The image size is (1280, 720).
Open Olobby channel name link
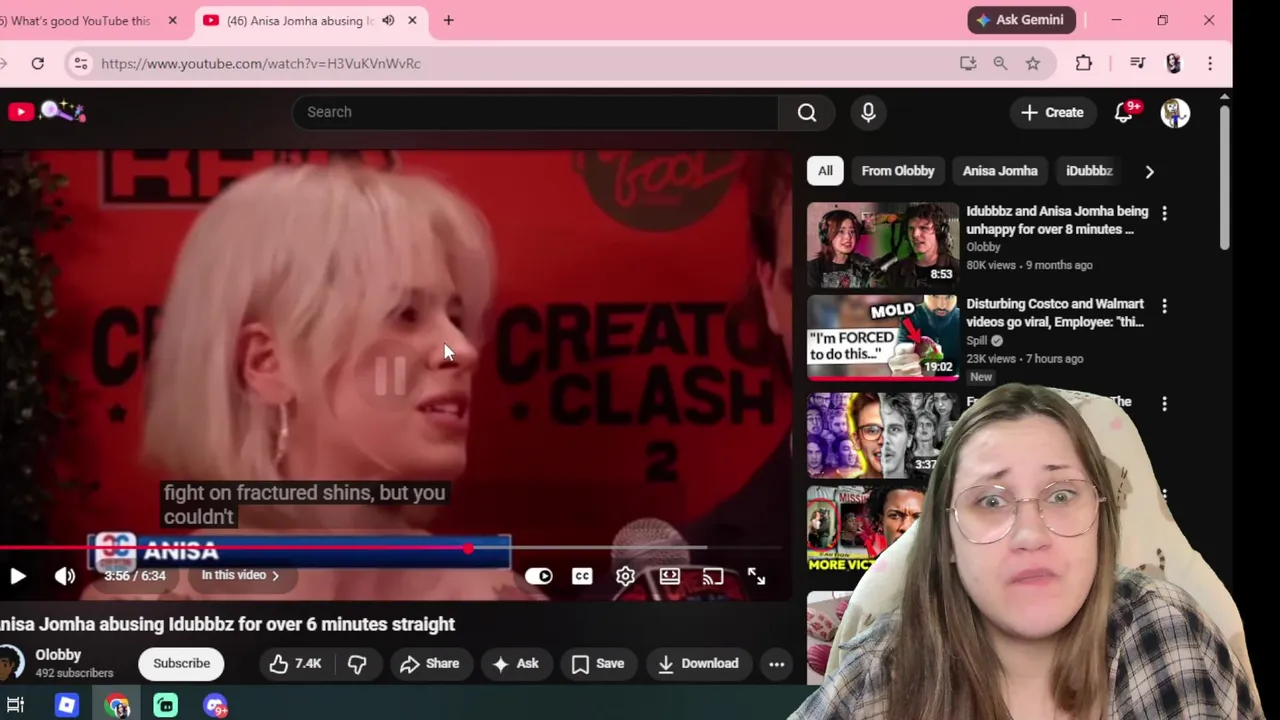pos(58,655)
